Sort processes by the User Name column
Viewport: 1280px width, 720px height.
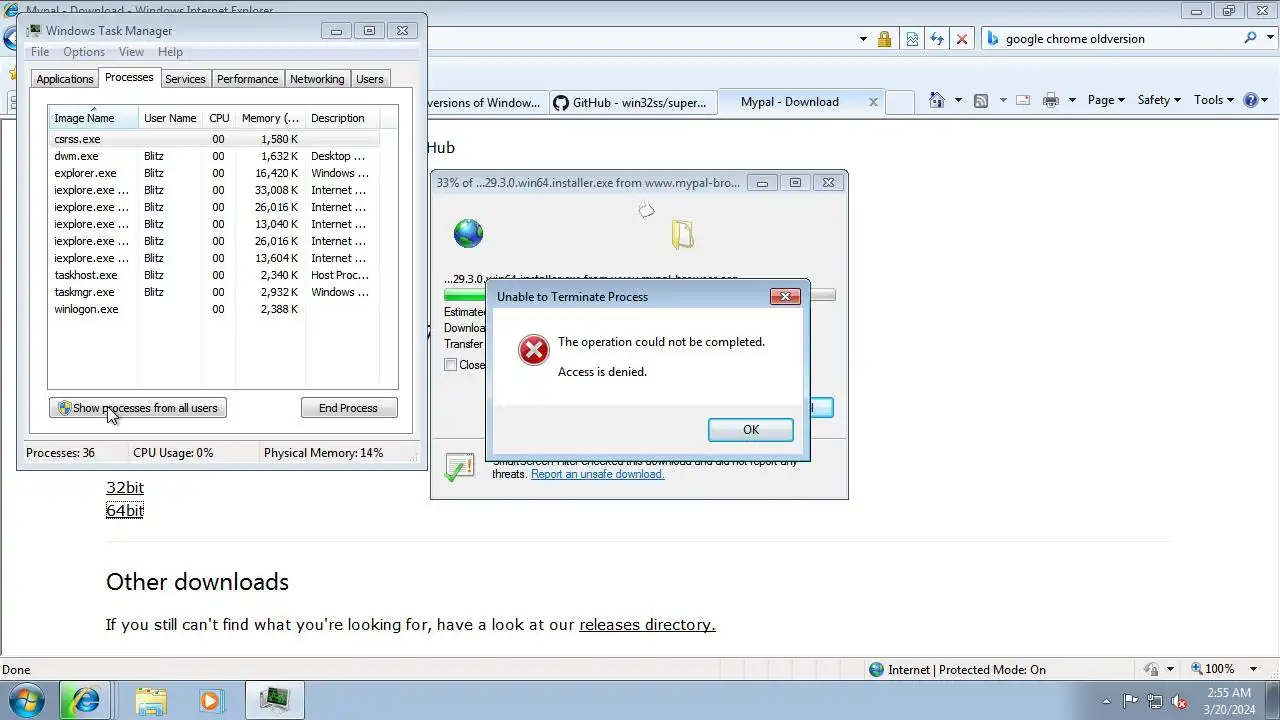(170, 118)
